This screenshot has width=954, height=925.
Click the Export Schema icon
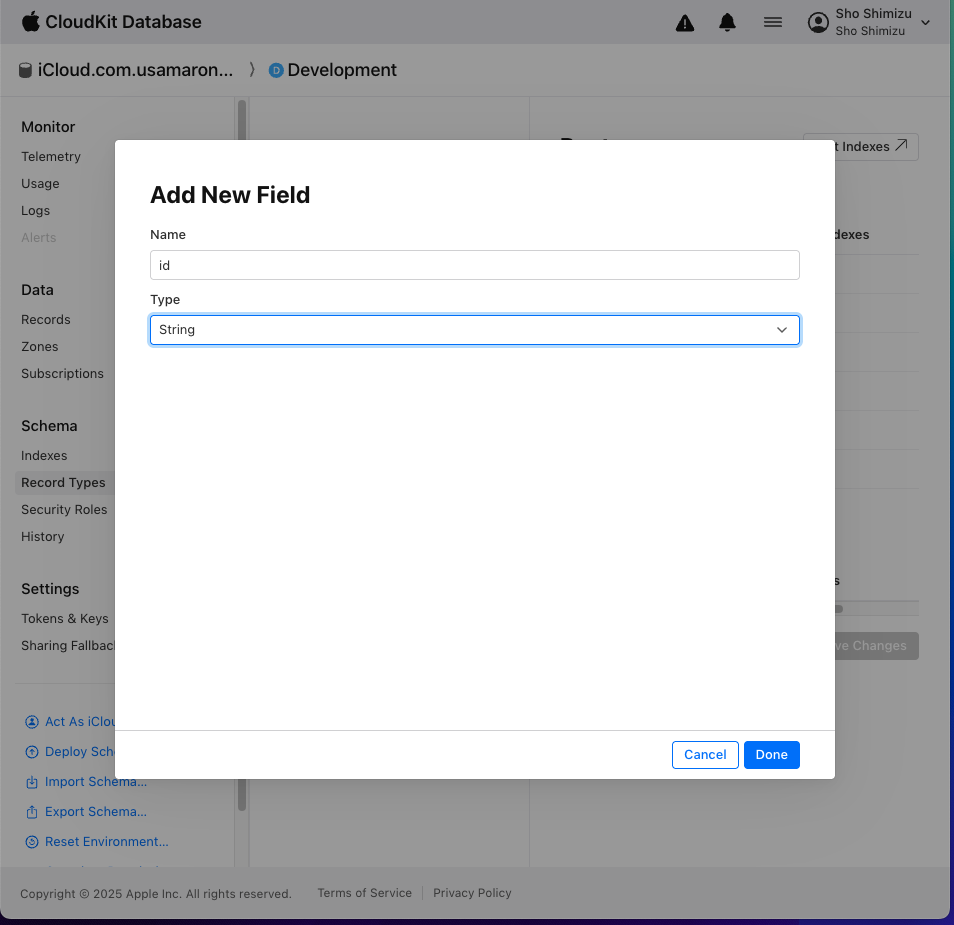(x=32, y=812)
